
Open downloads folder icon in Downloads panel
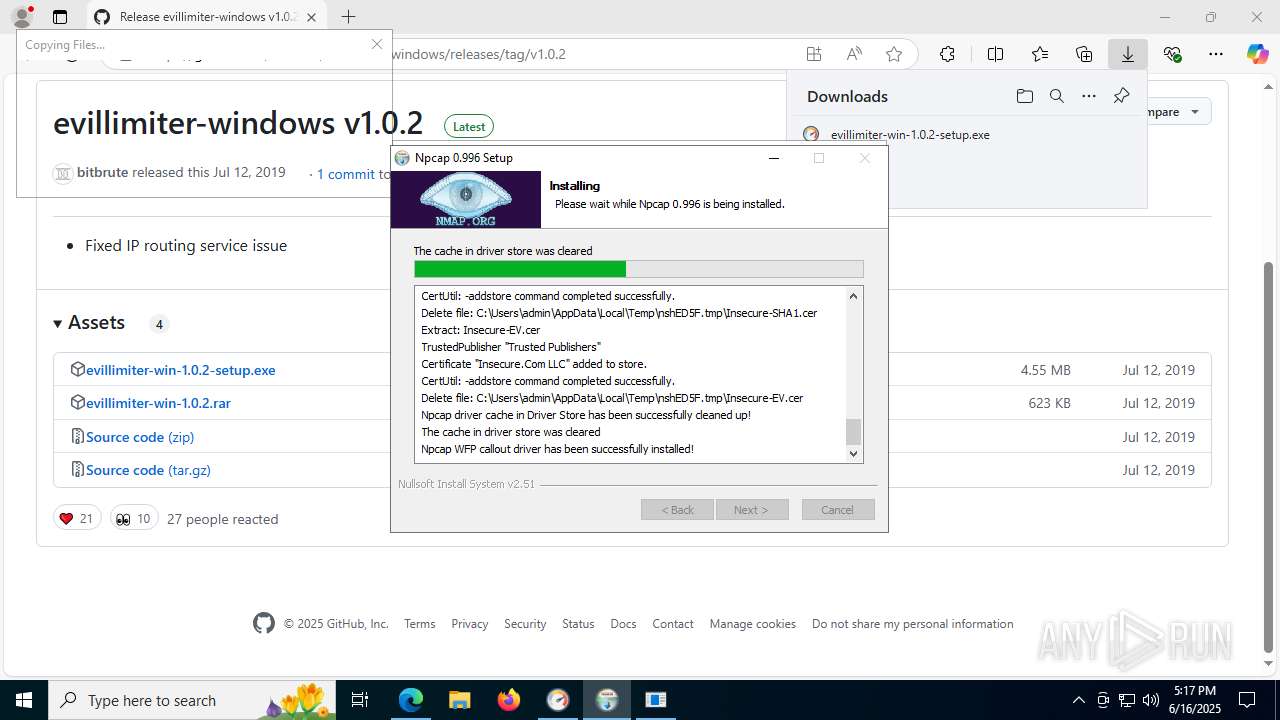(x=1025, y=96)
